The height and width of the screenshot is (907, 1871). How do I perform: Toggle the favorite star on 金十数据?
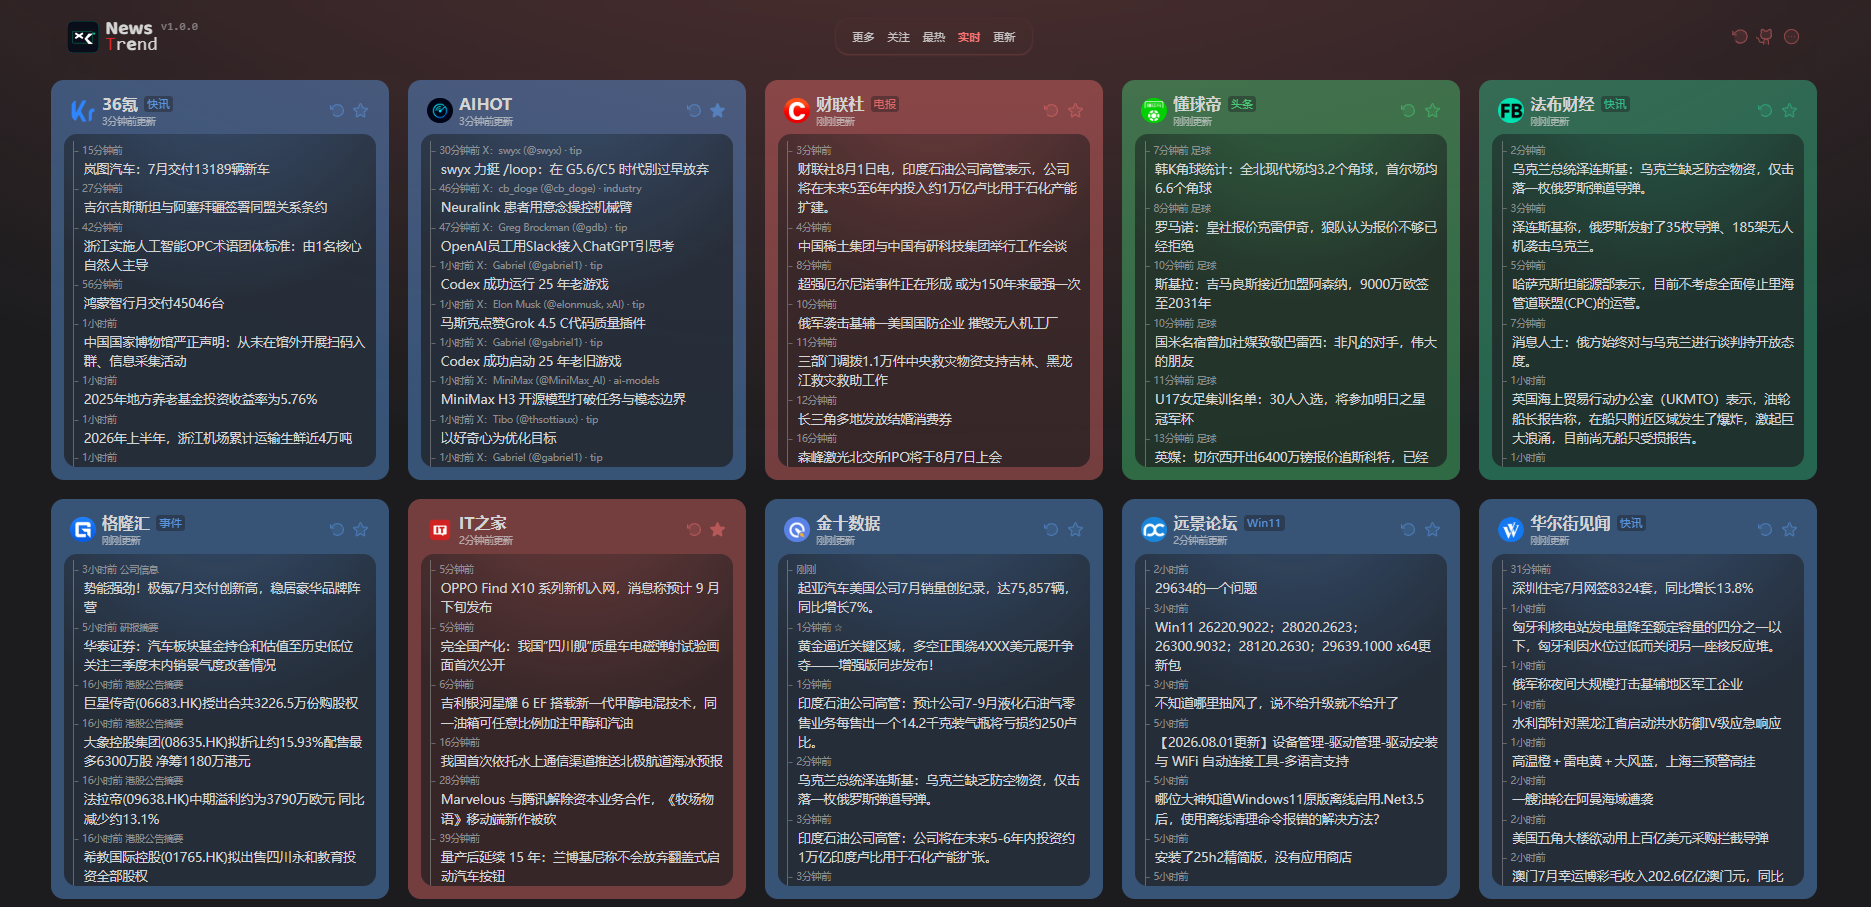pos(1075,529)
